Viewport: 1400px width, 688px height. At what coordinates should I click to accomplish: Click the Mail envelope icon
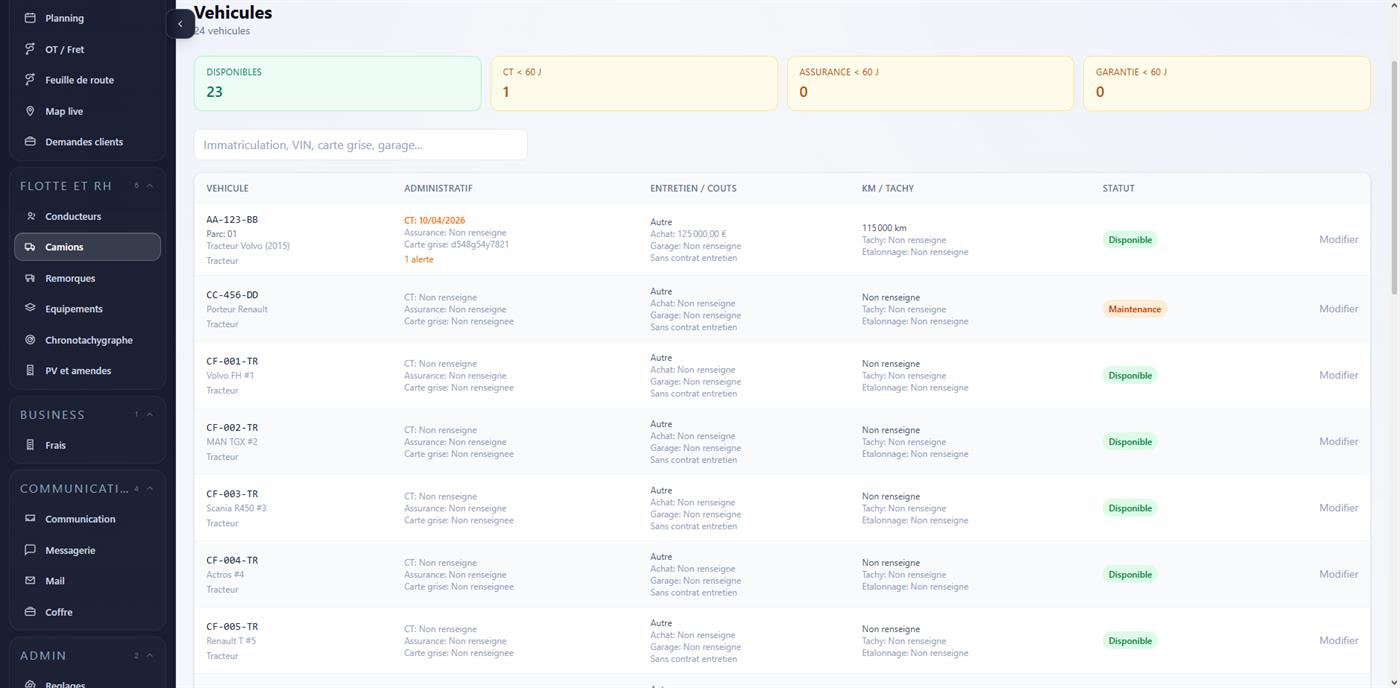pos(30,581)
